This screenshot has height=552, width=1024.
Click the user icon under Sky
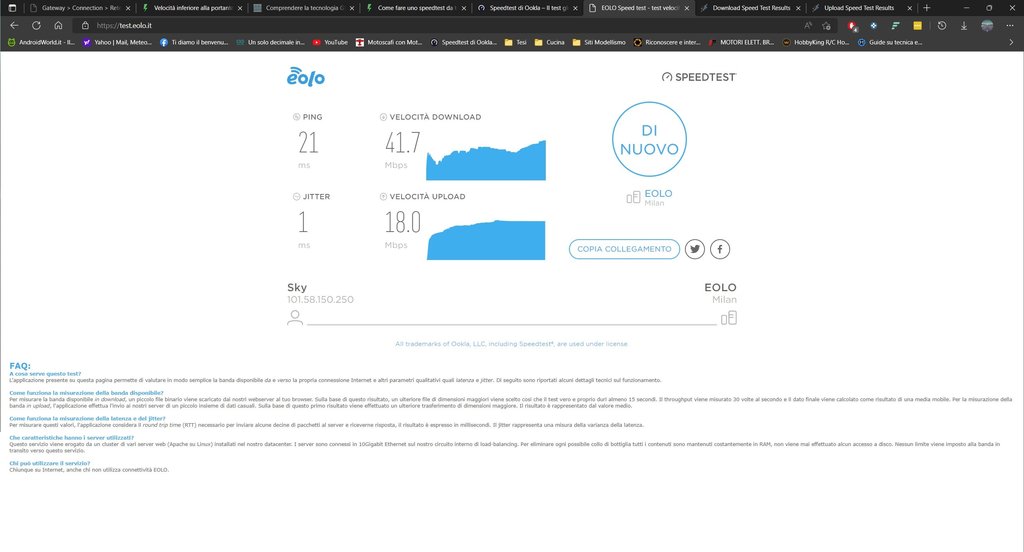point(295,317)
